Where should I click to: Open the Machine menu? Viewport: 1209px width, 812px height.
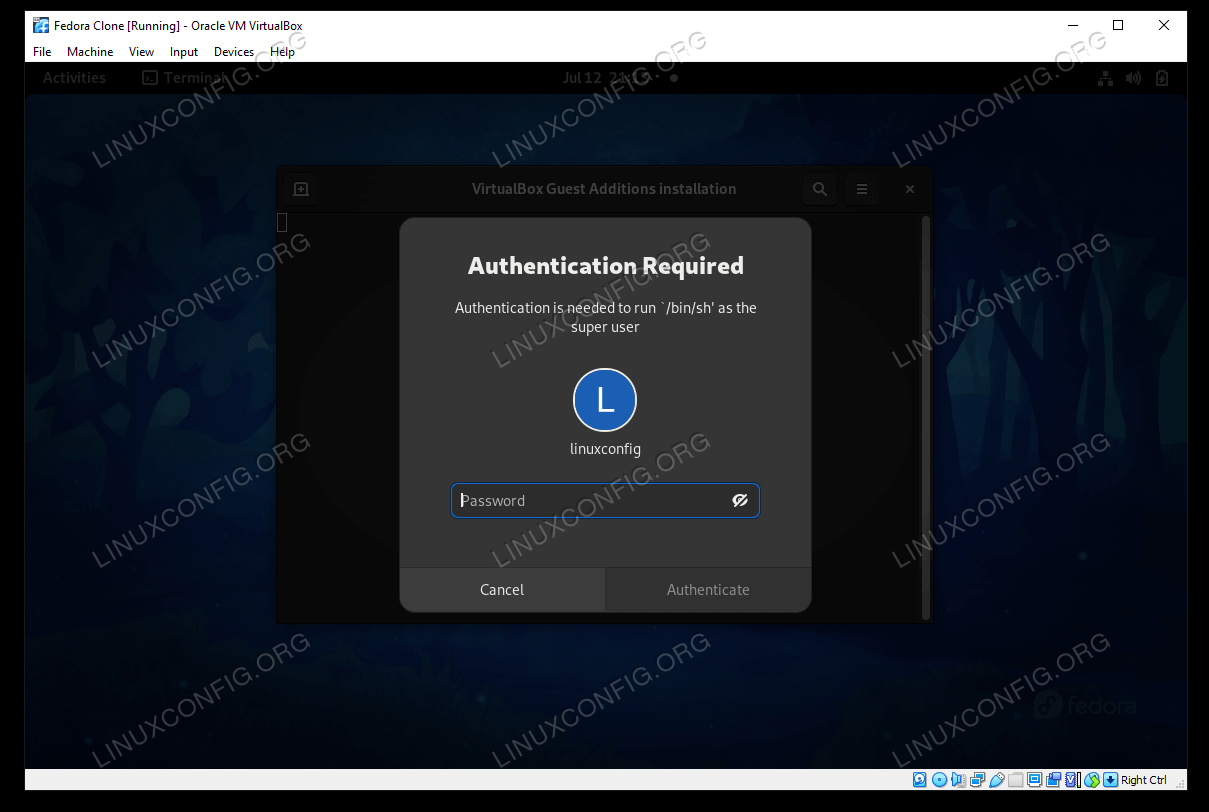[x=90, y=52]
